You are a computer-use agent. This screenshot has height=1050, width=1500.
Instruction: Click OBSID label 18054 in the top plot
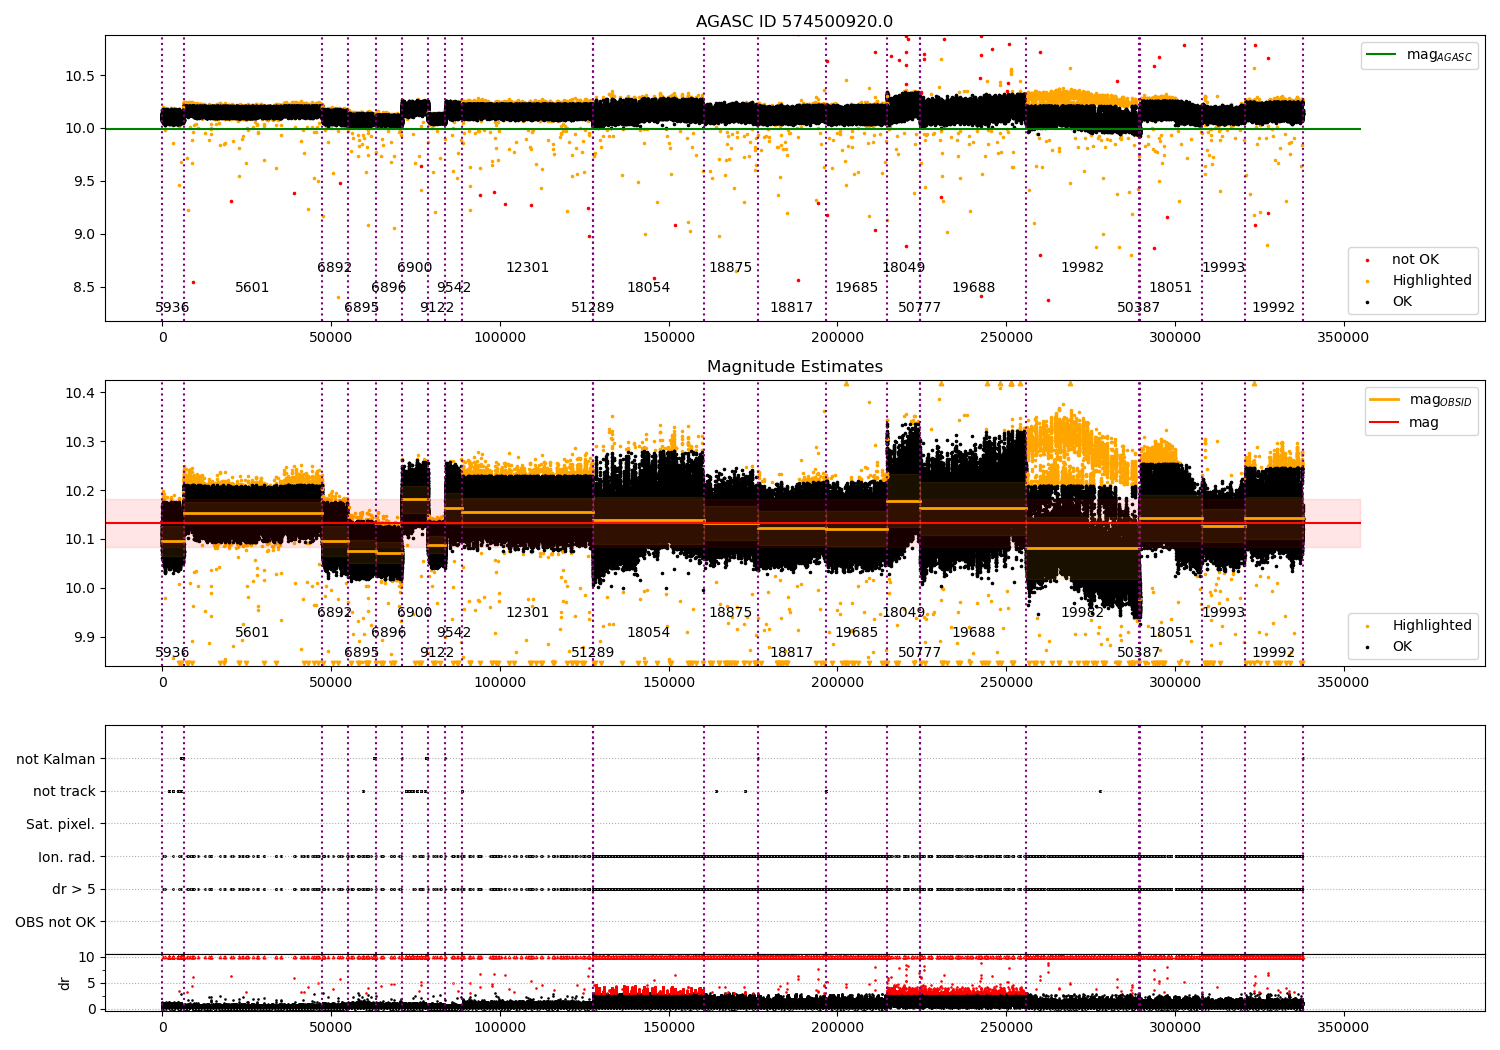(x=649, y=288)
